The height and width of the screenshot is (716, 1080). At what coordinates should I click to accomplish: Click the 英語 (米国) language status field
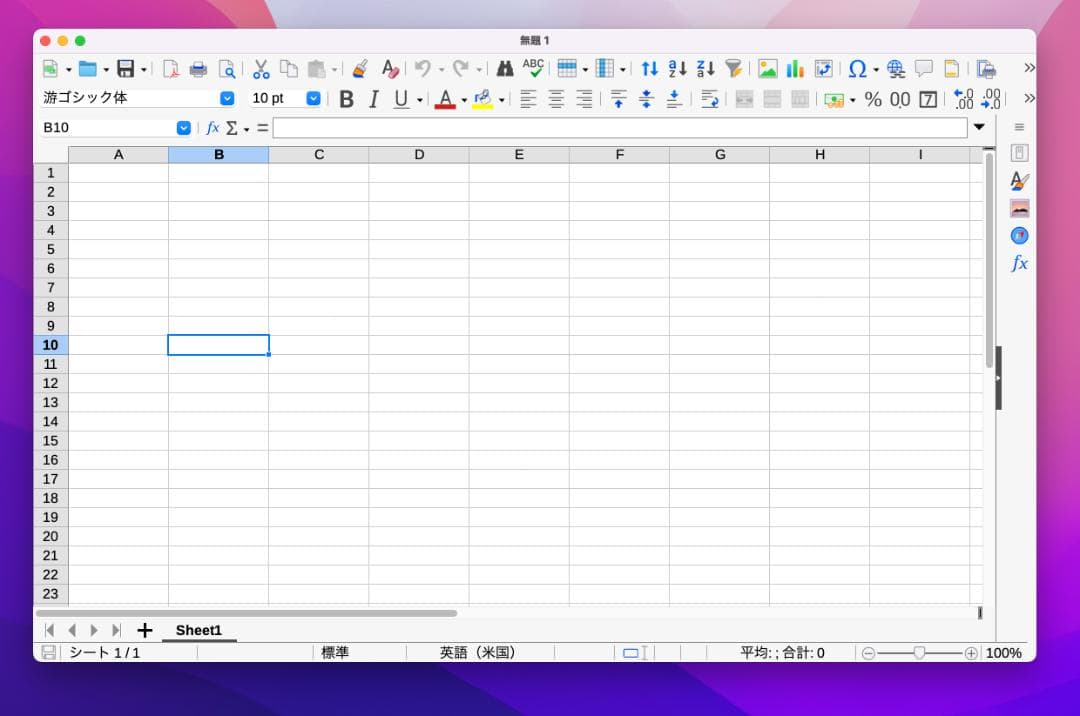coord(478,653)
